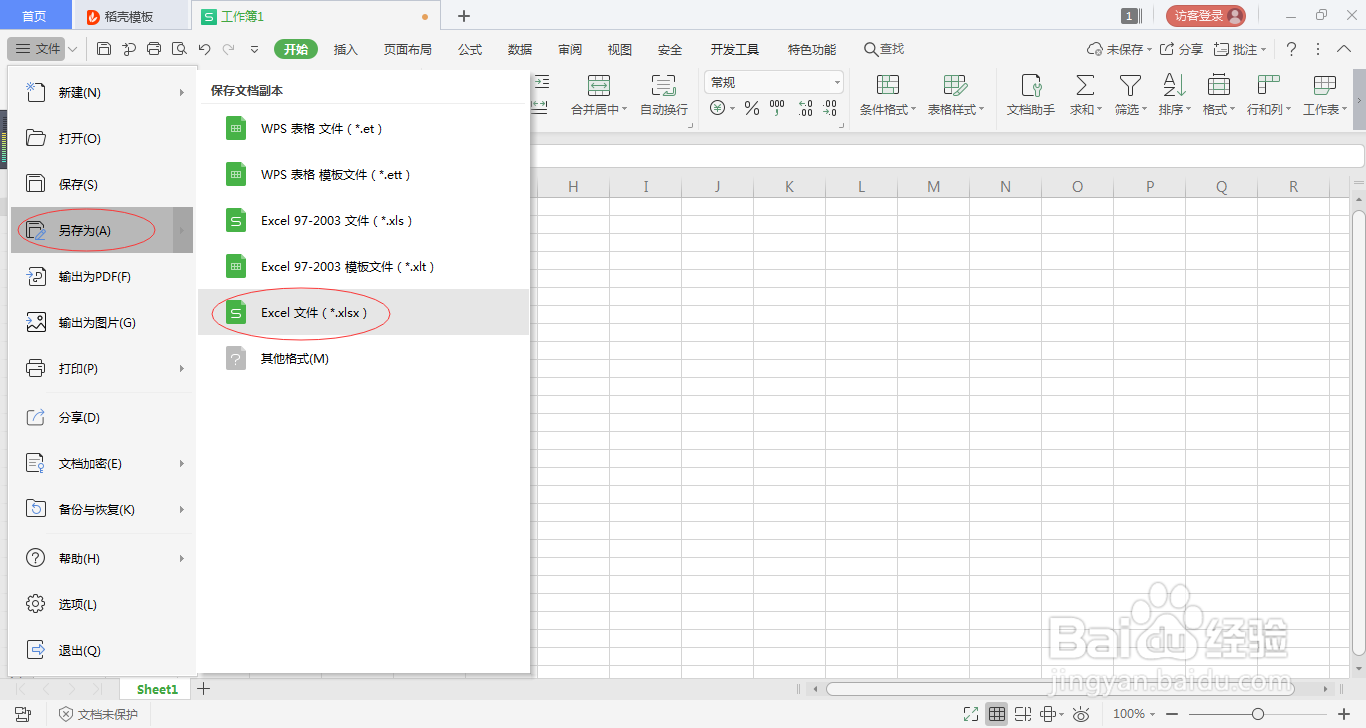1366x728 pixels.
Task: Click the document unprotected (文档未保护) status
Action: (98, 714)
